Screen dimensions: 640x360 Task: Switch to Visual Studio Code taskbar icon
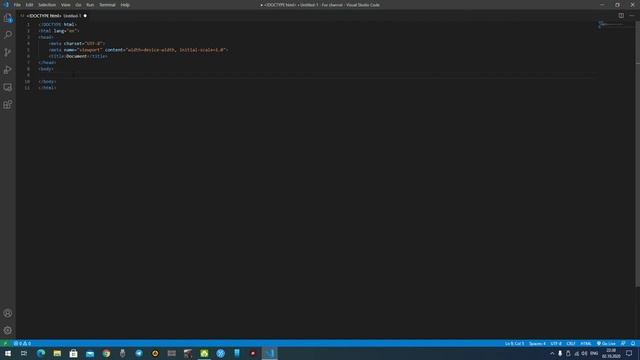269,353
